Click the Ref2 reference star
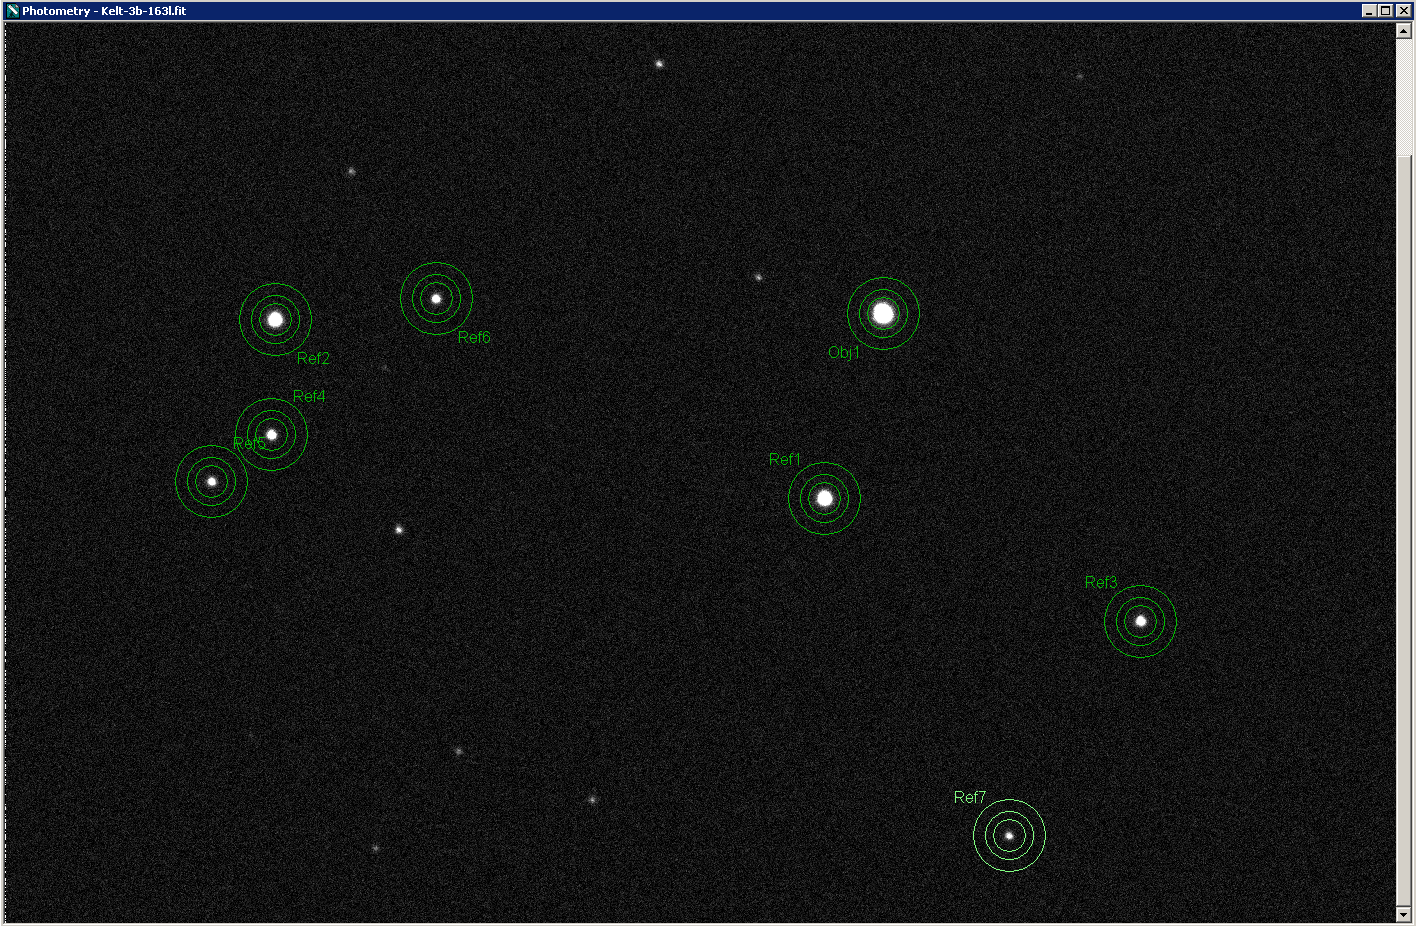The height and width of the screenshot is (926, 1416). pyautogui.click(x=275, y=320)
